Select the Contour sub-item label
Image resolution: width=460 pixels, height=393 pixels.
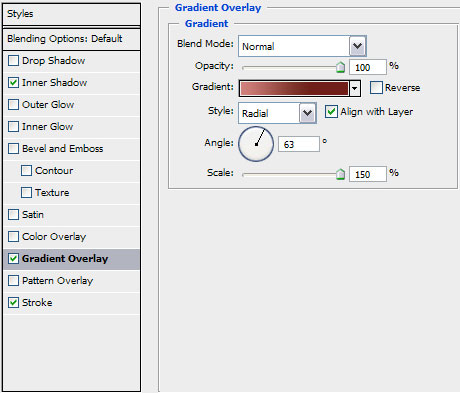[x=54, y=171]
